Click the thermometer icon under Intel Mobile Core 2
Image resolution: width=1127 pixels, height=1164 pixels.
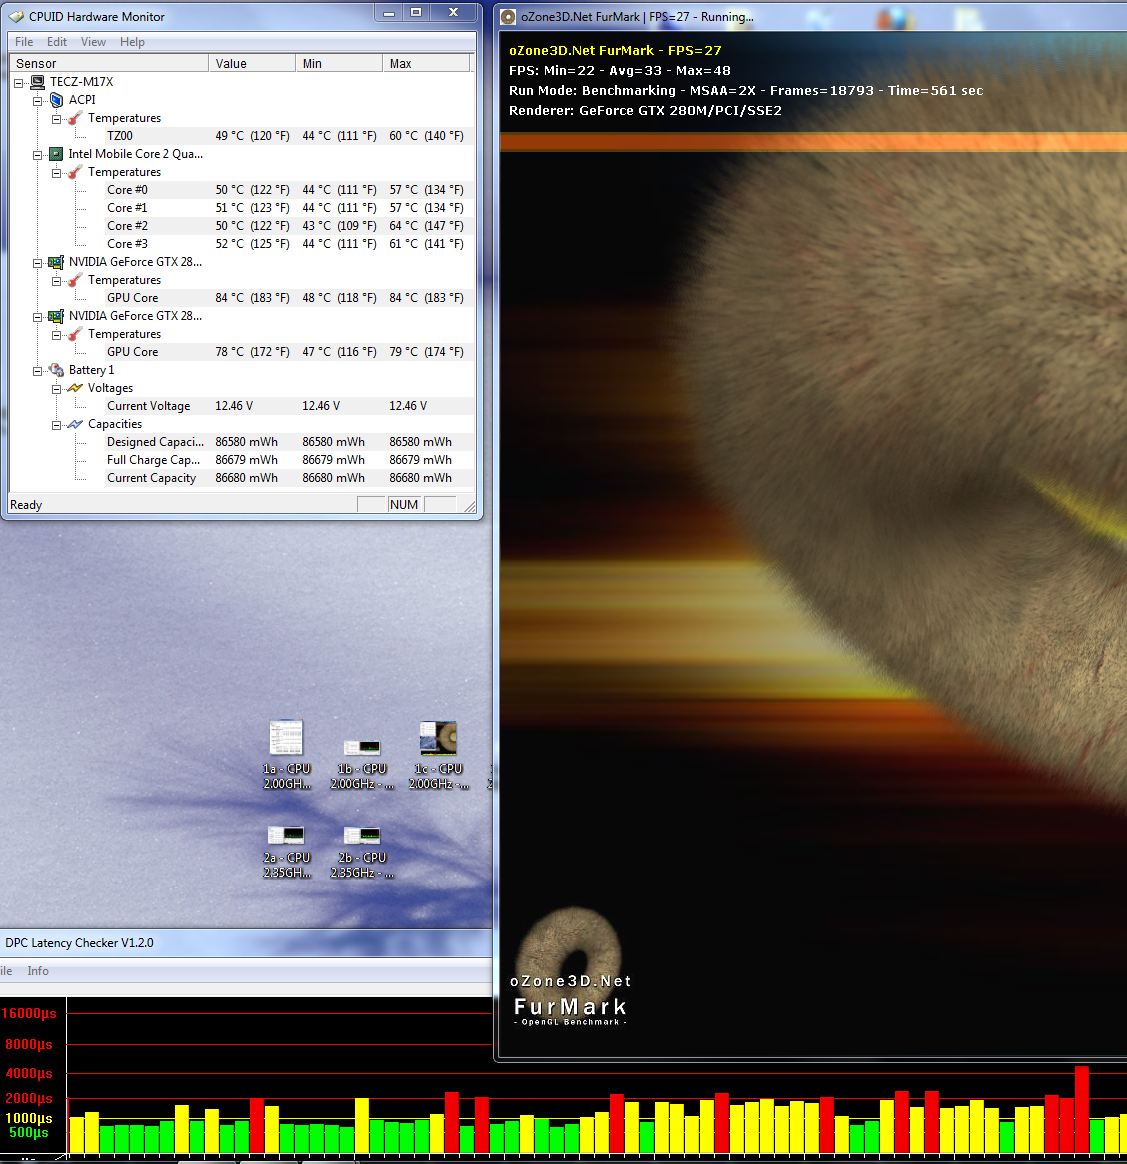(x=75, y=172)
